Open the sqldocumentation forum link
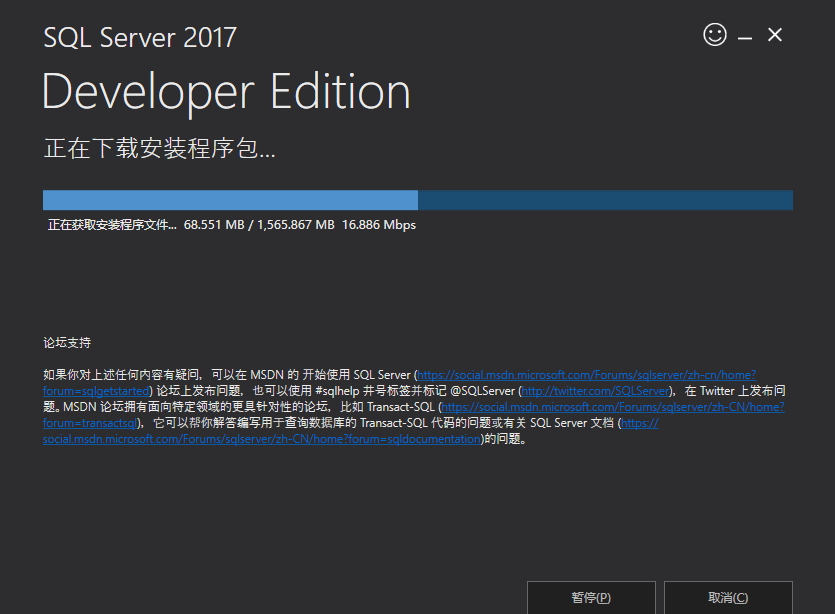Viewport: 835px width, 614px height. point(261,439)
